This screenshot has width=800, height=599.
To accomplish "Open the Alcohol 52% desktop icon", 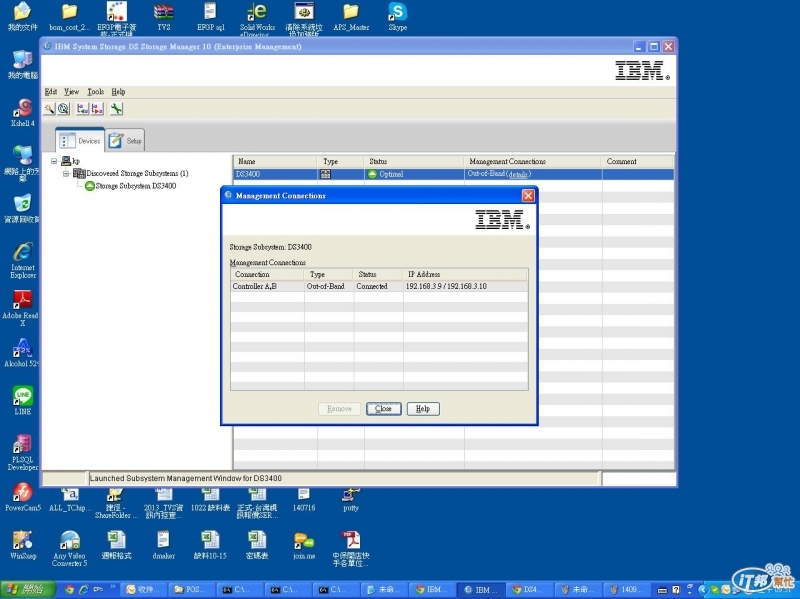I will 22,353.
